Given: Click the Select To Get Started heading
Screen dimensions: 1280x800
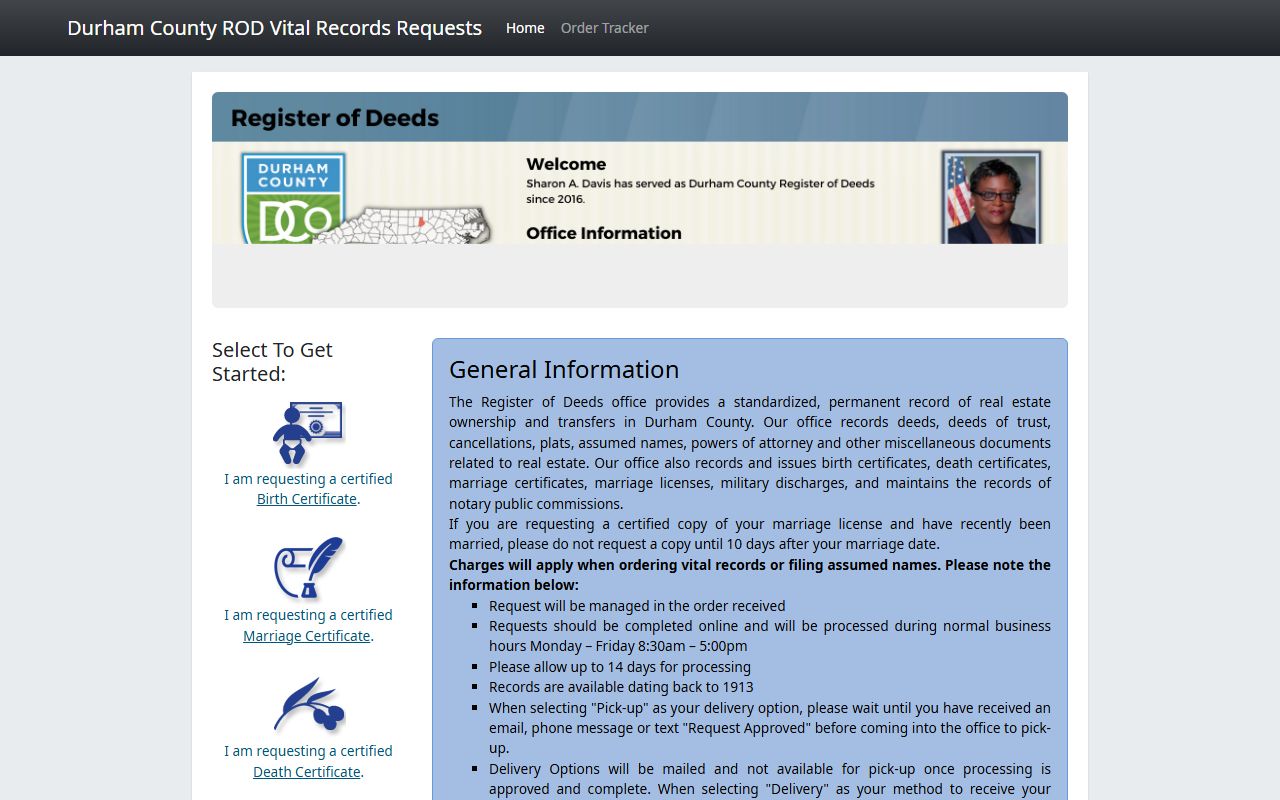Looking at the screenshot, I should point(272,362).
